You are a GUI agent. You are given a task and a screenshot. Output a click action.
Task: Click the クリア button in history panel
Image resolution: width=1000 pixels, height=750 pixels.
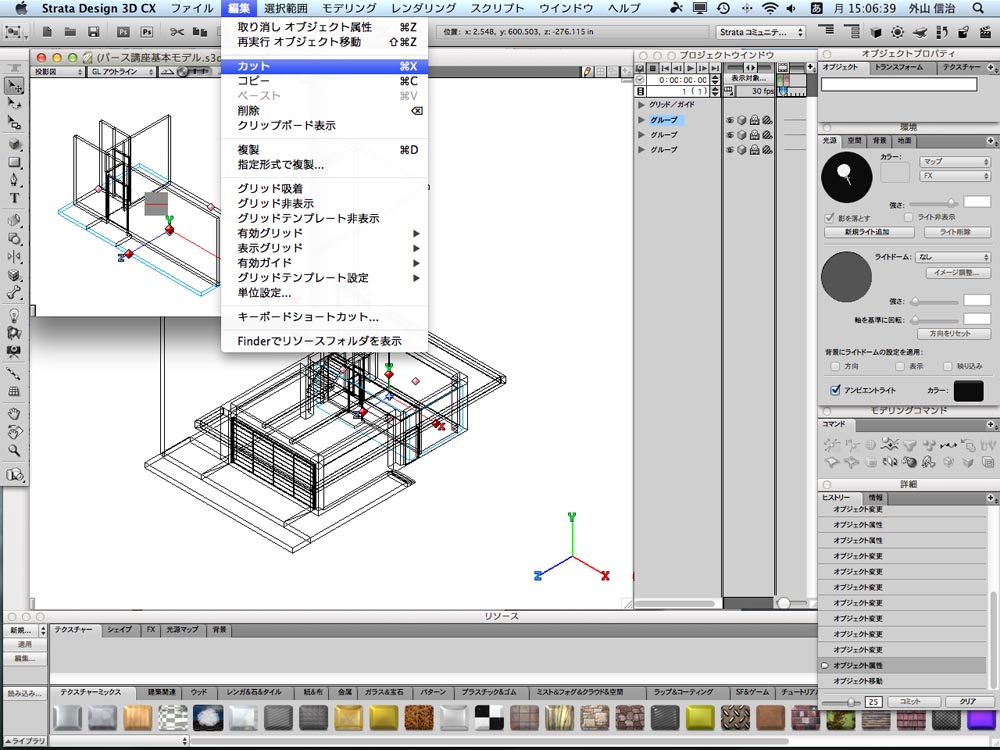[967, 702]
